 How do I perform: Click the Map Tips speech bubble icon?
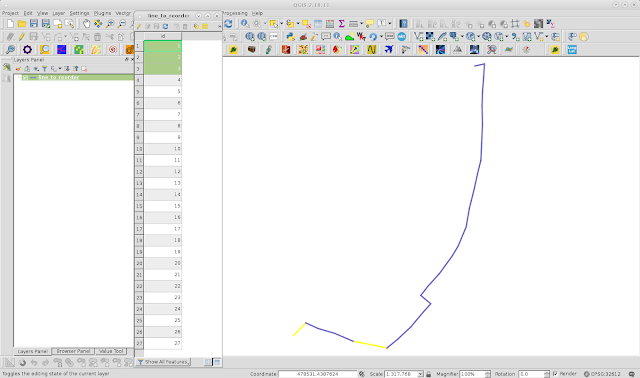pos(370,24)
